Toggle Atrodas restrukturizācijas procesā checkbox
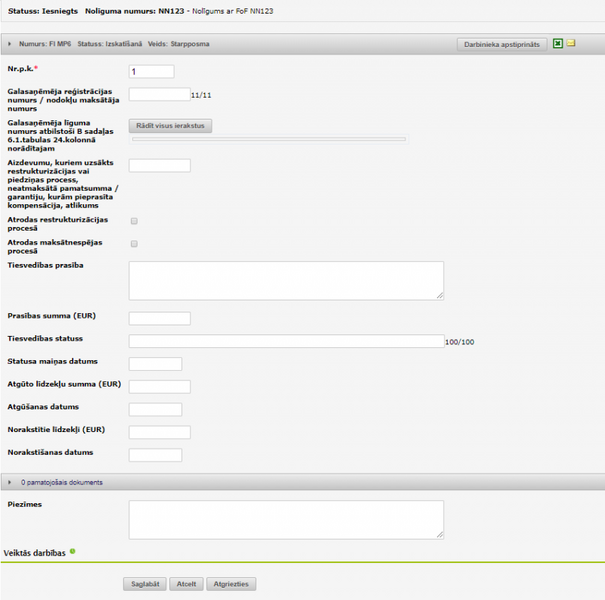605x600 pixels. (x=134, y=221)
